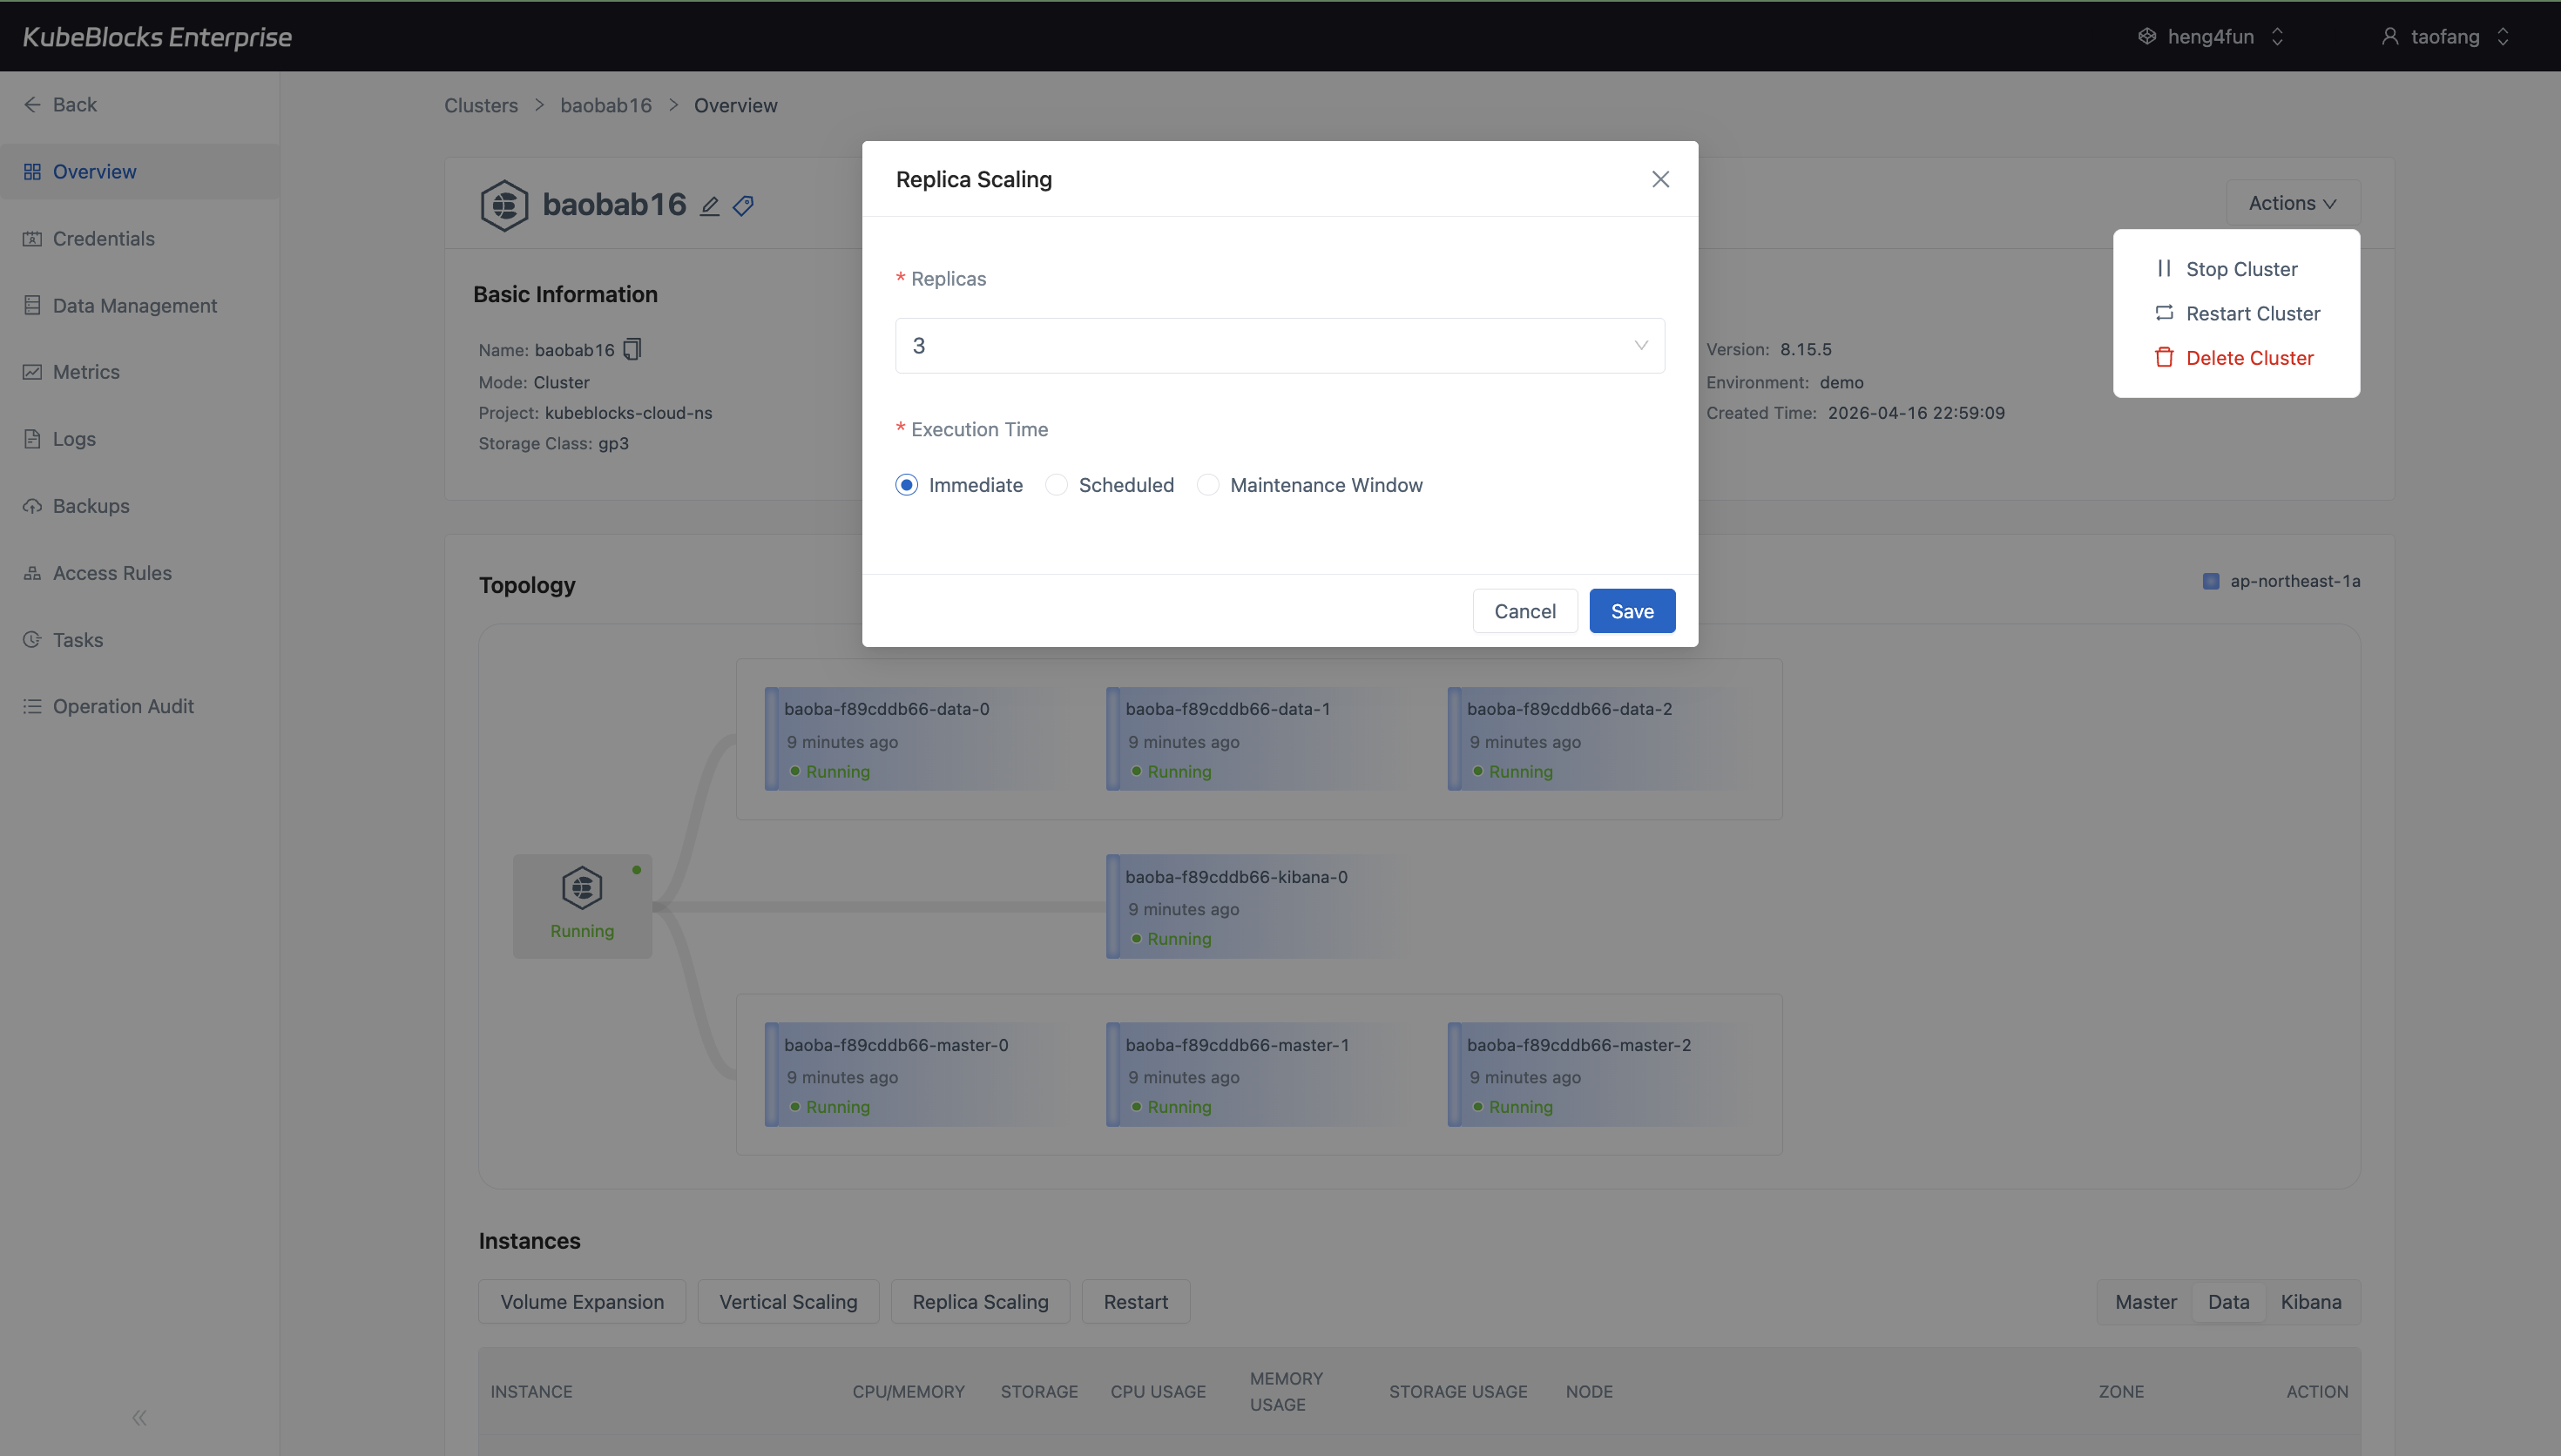Choose Stop Cluster from Actions menu
The height and width of the screenshot is (1456, 2561).
(2236, 269)
